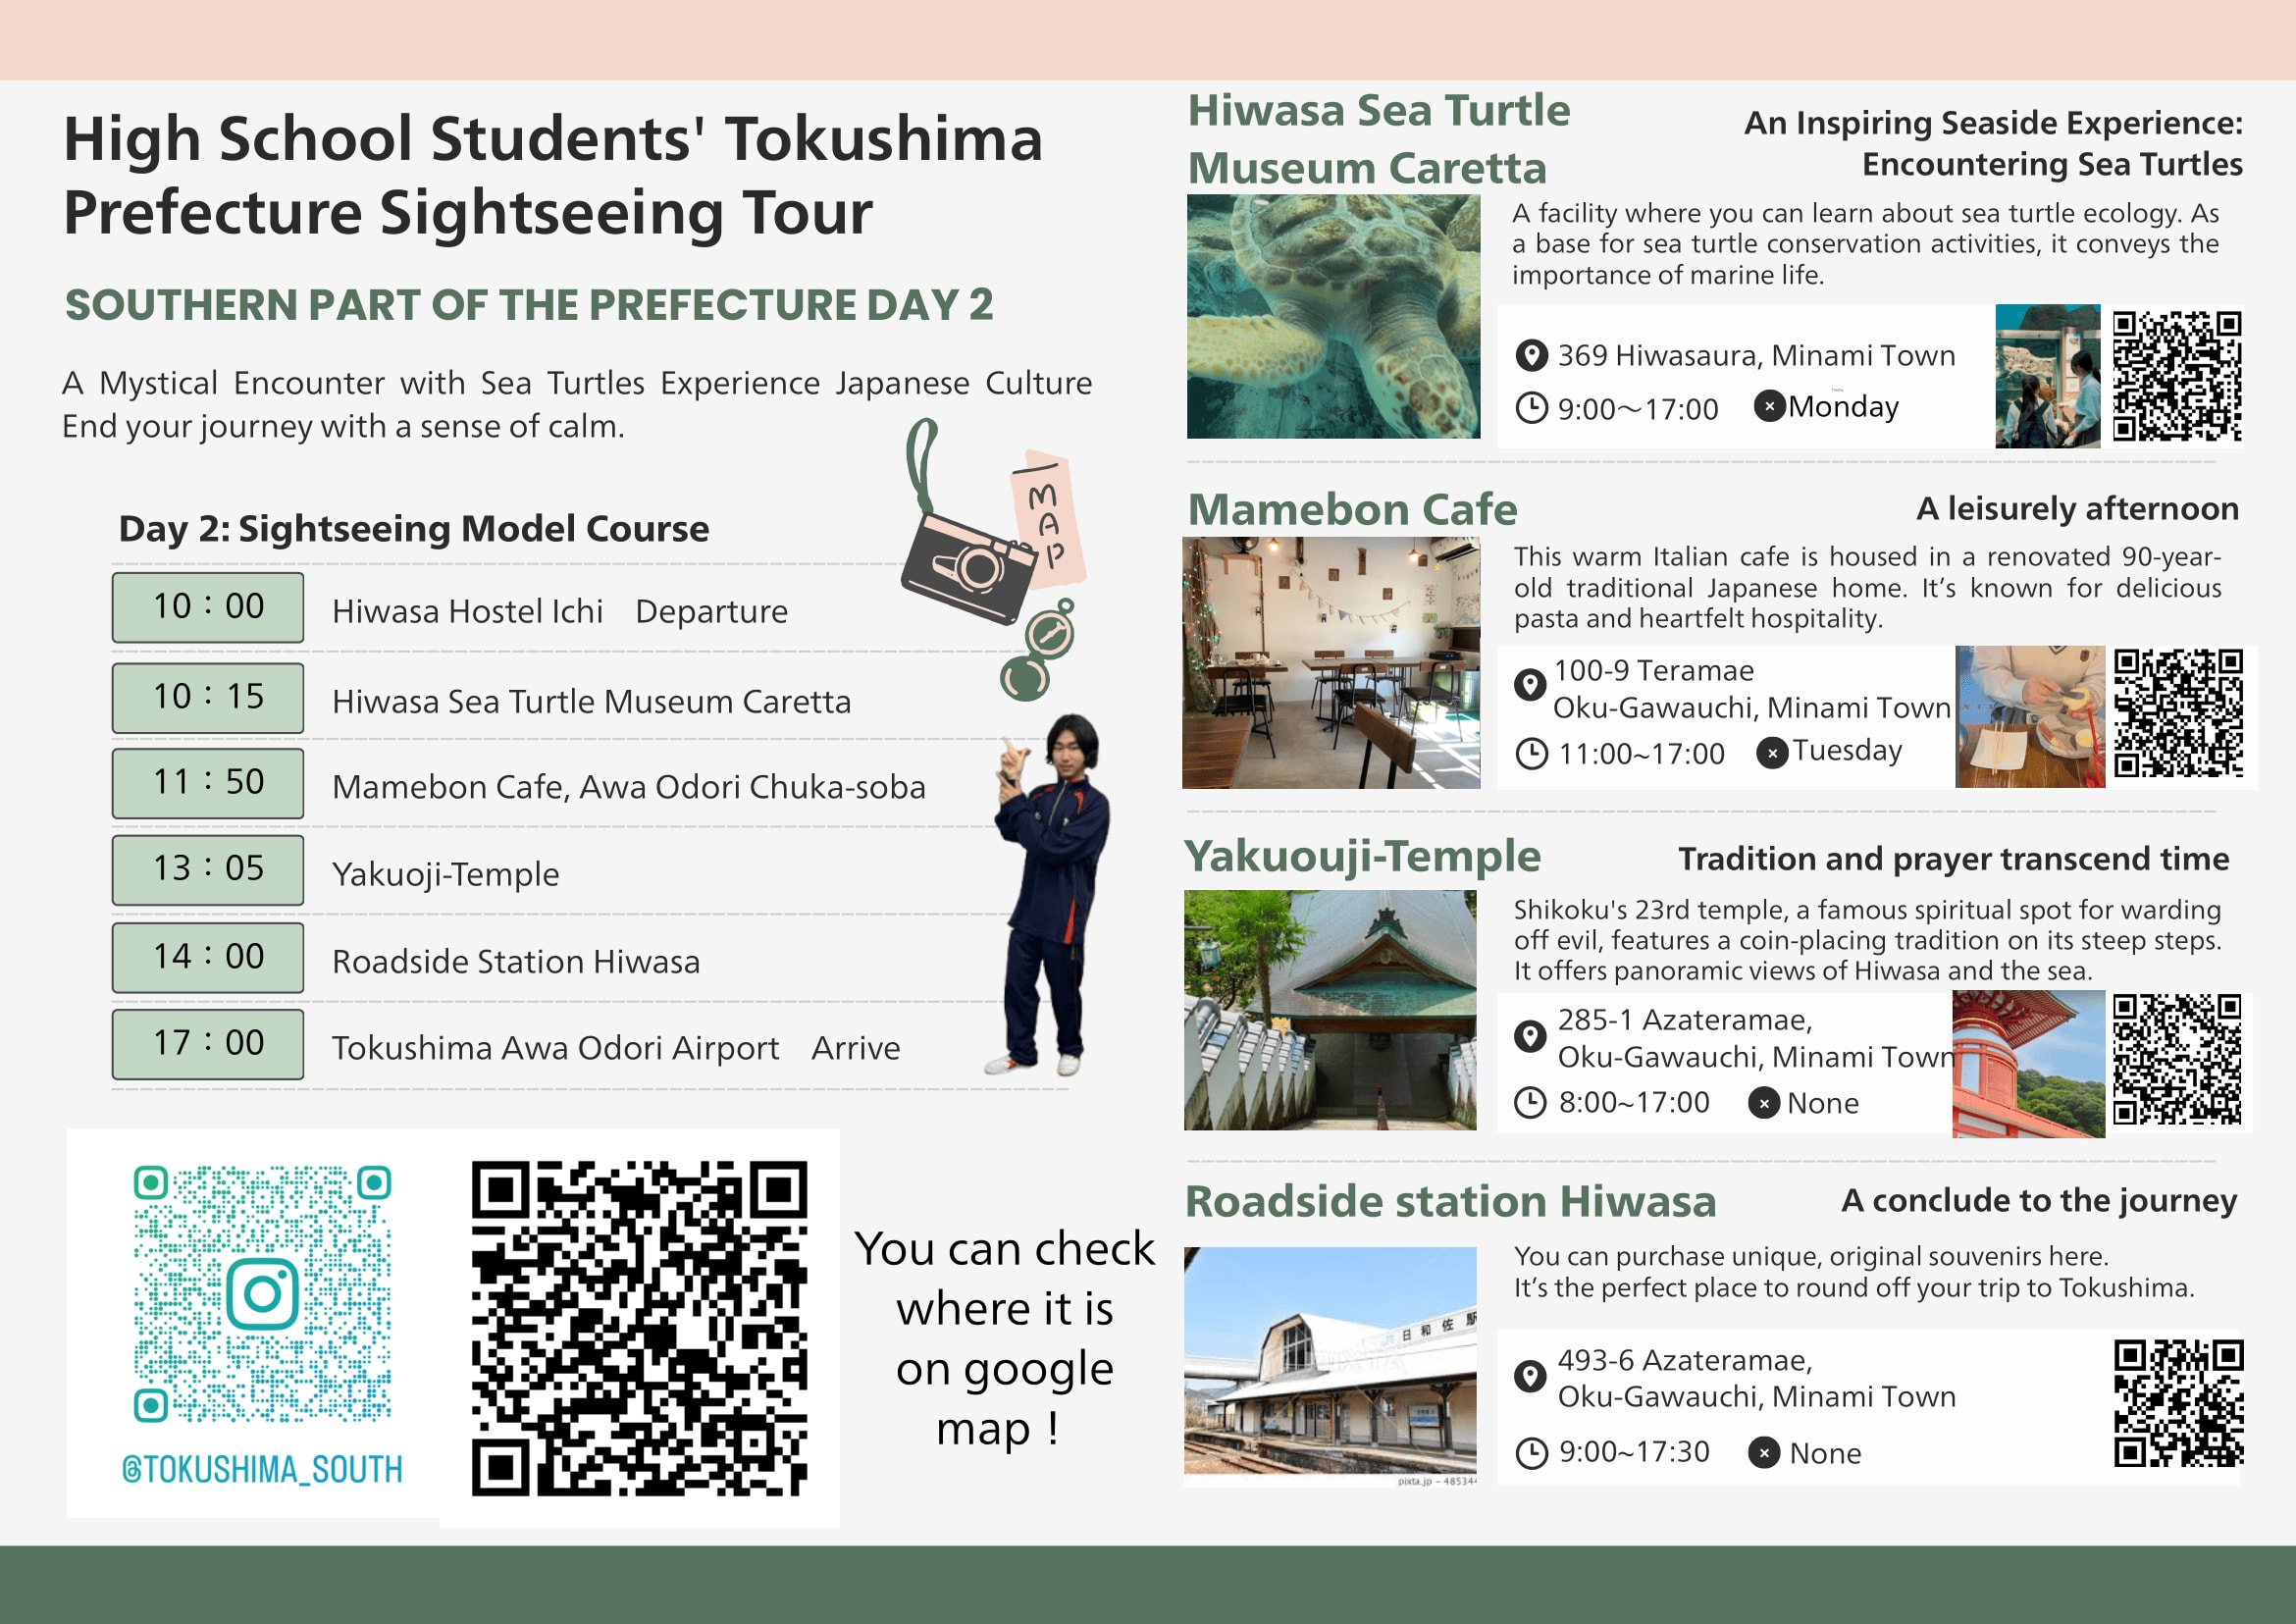Click the Roadside station building photo

coord(1330,1362)
